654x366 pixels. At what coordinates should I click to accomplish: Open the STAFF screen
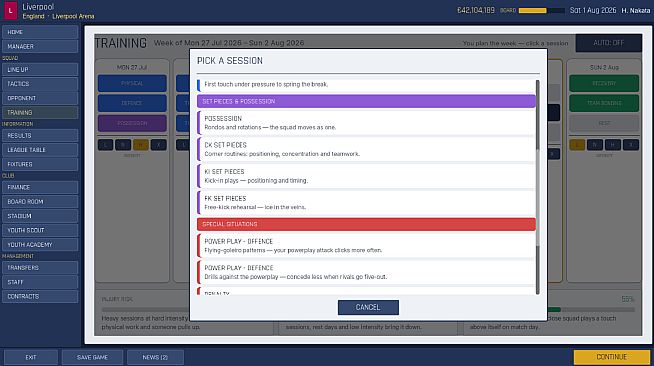tap(40, 282)
